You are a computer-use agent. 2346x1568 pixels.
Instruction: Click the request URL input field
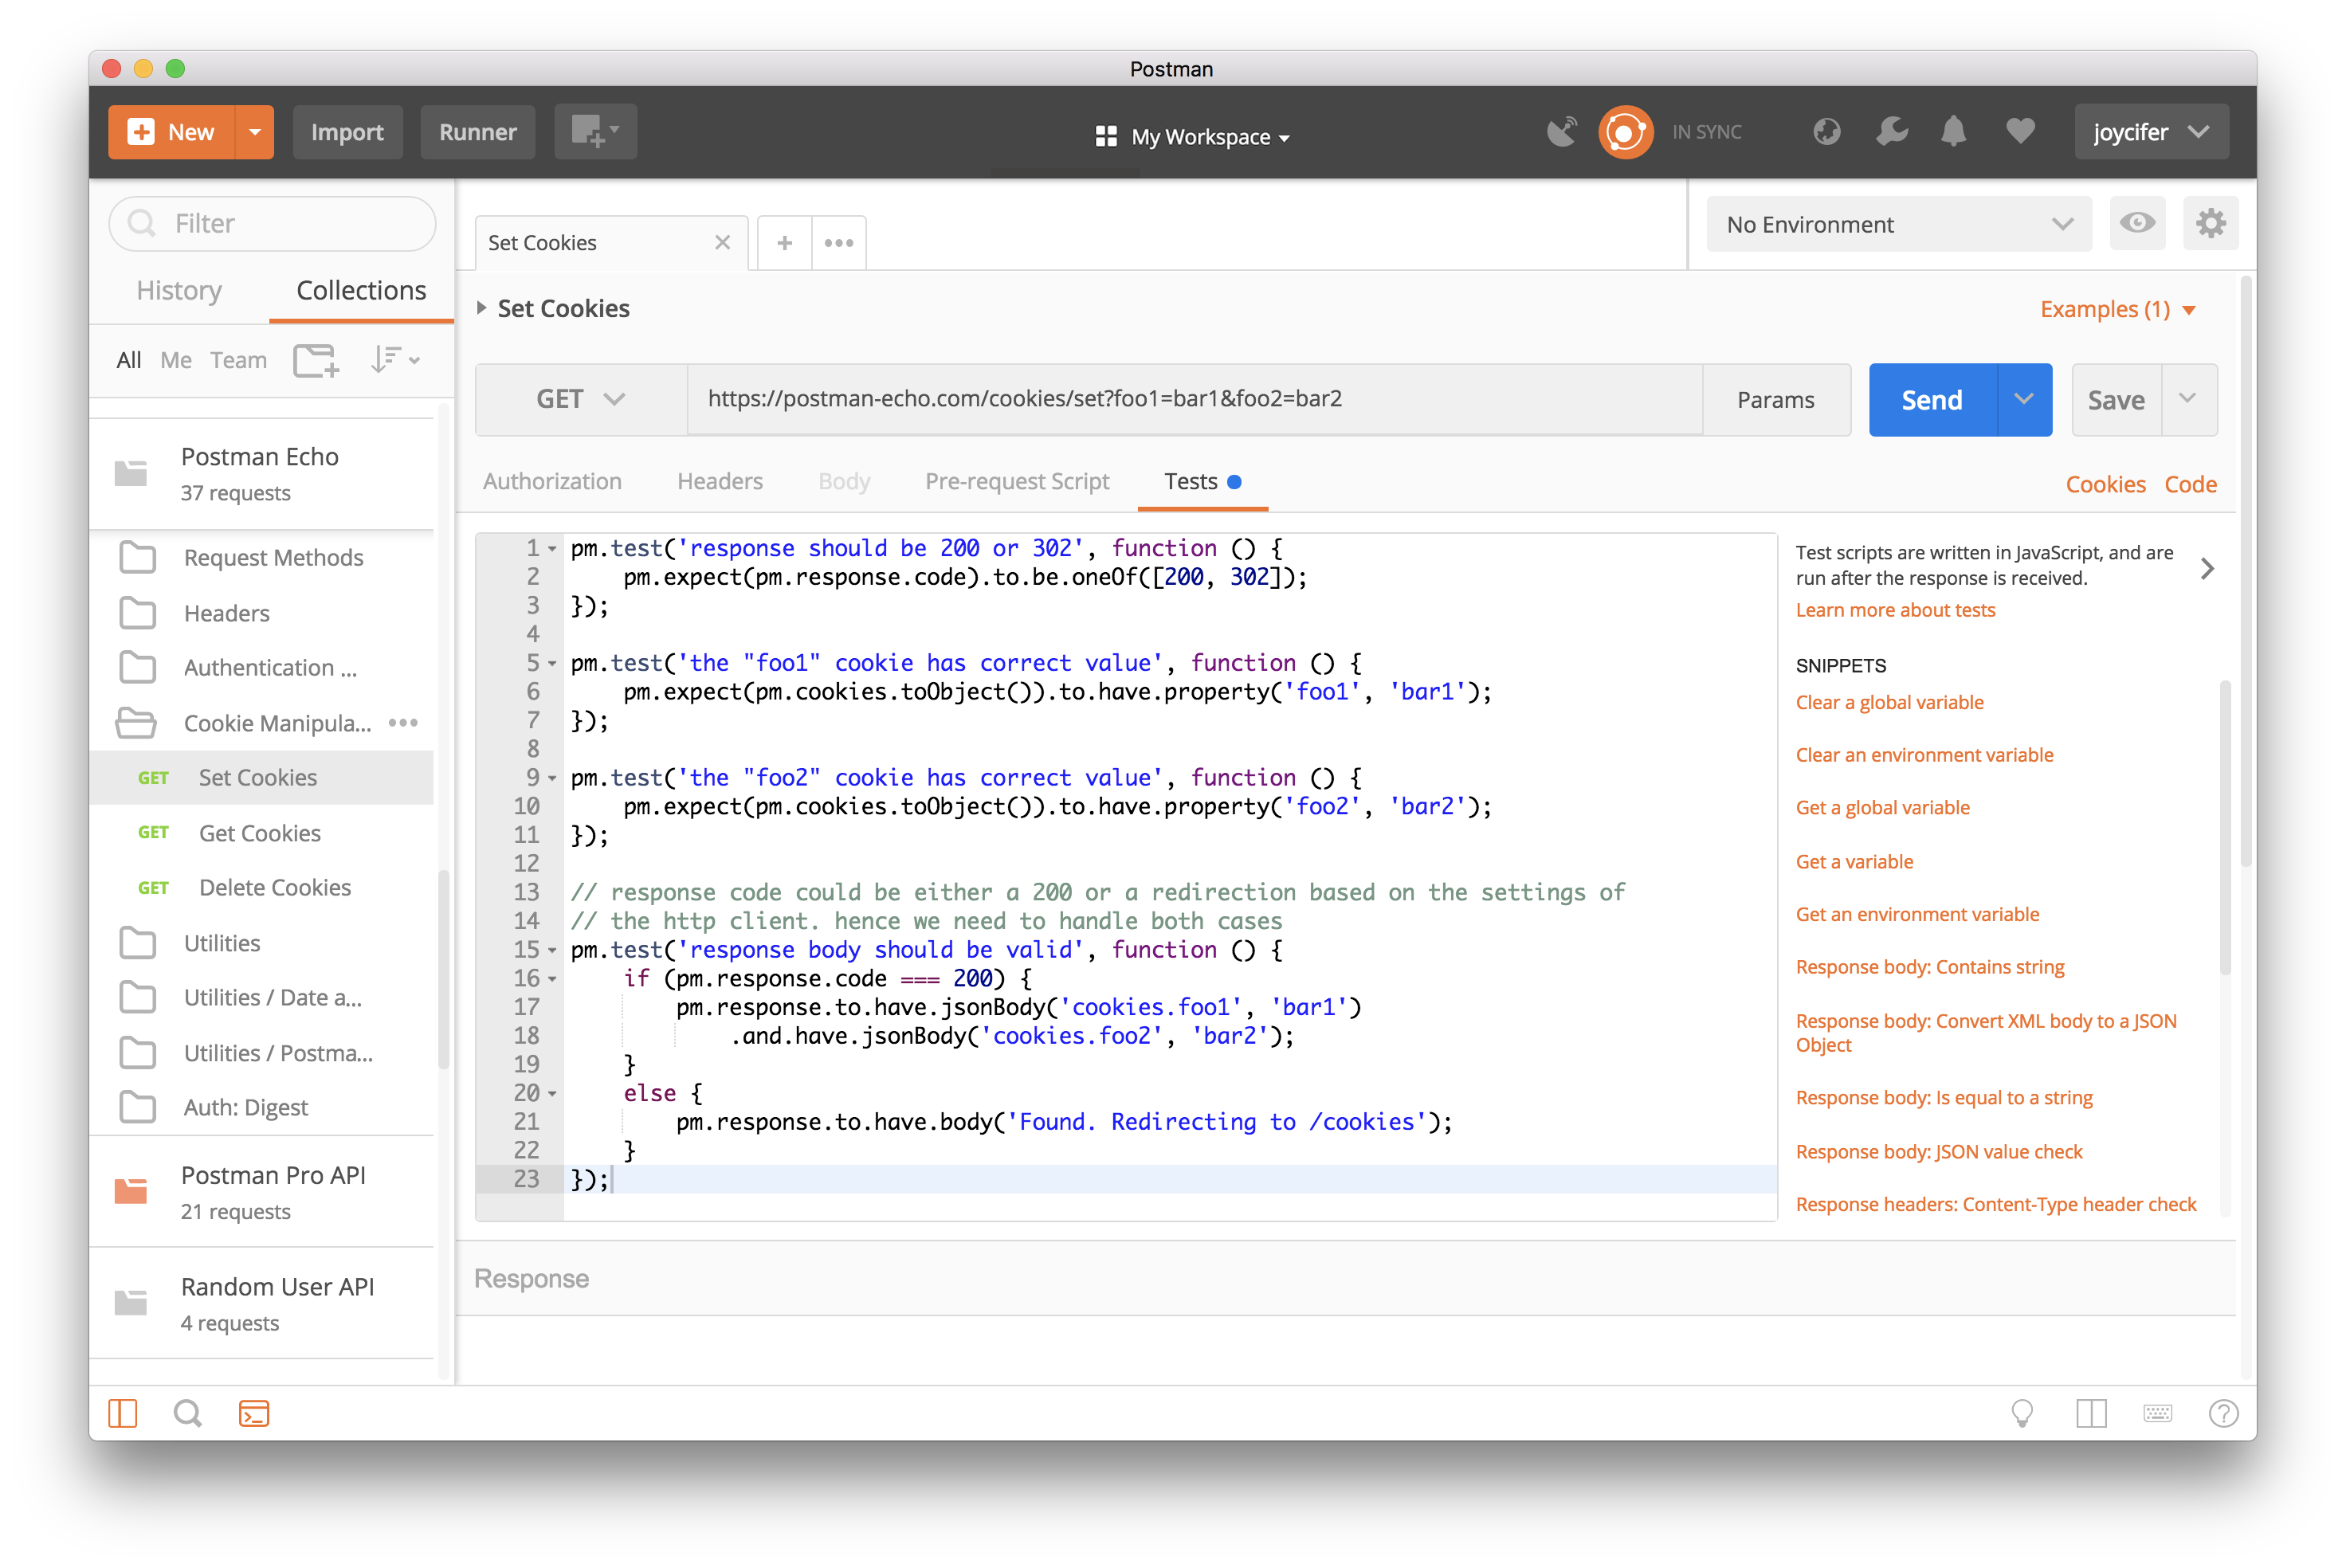tap(1194, 400)
